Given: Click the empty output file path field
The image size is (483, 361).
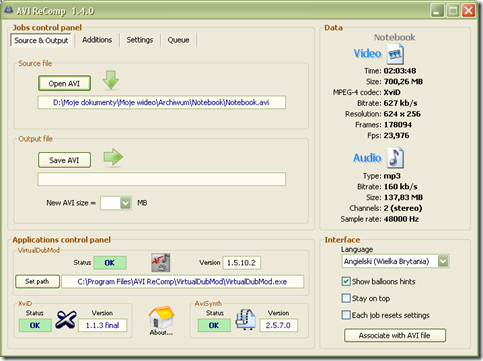Looking at the screenshot, I should tap(161, 179).
